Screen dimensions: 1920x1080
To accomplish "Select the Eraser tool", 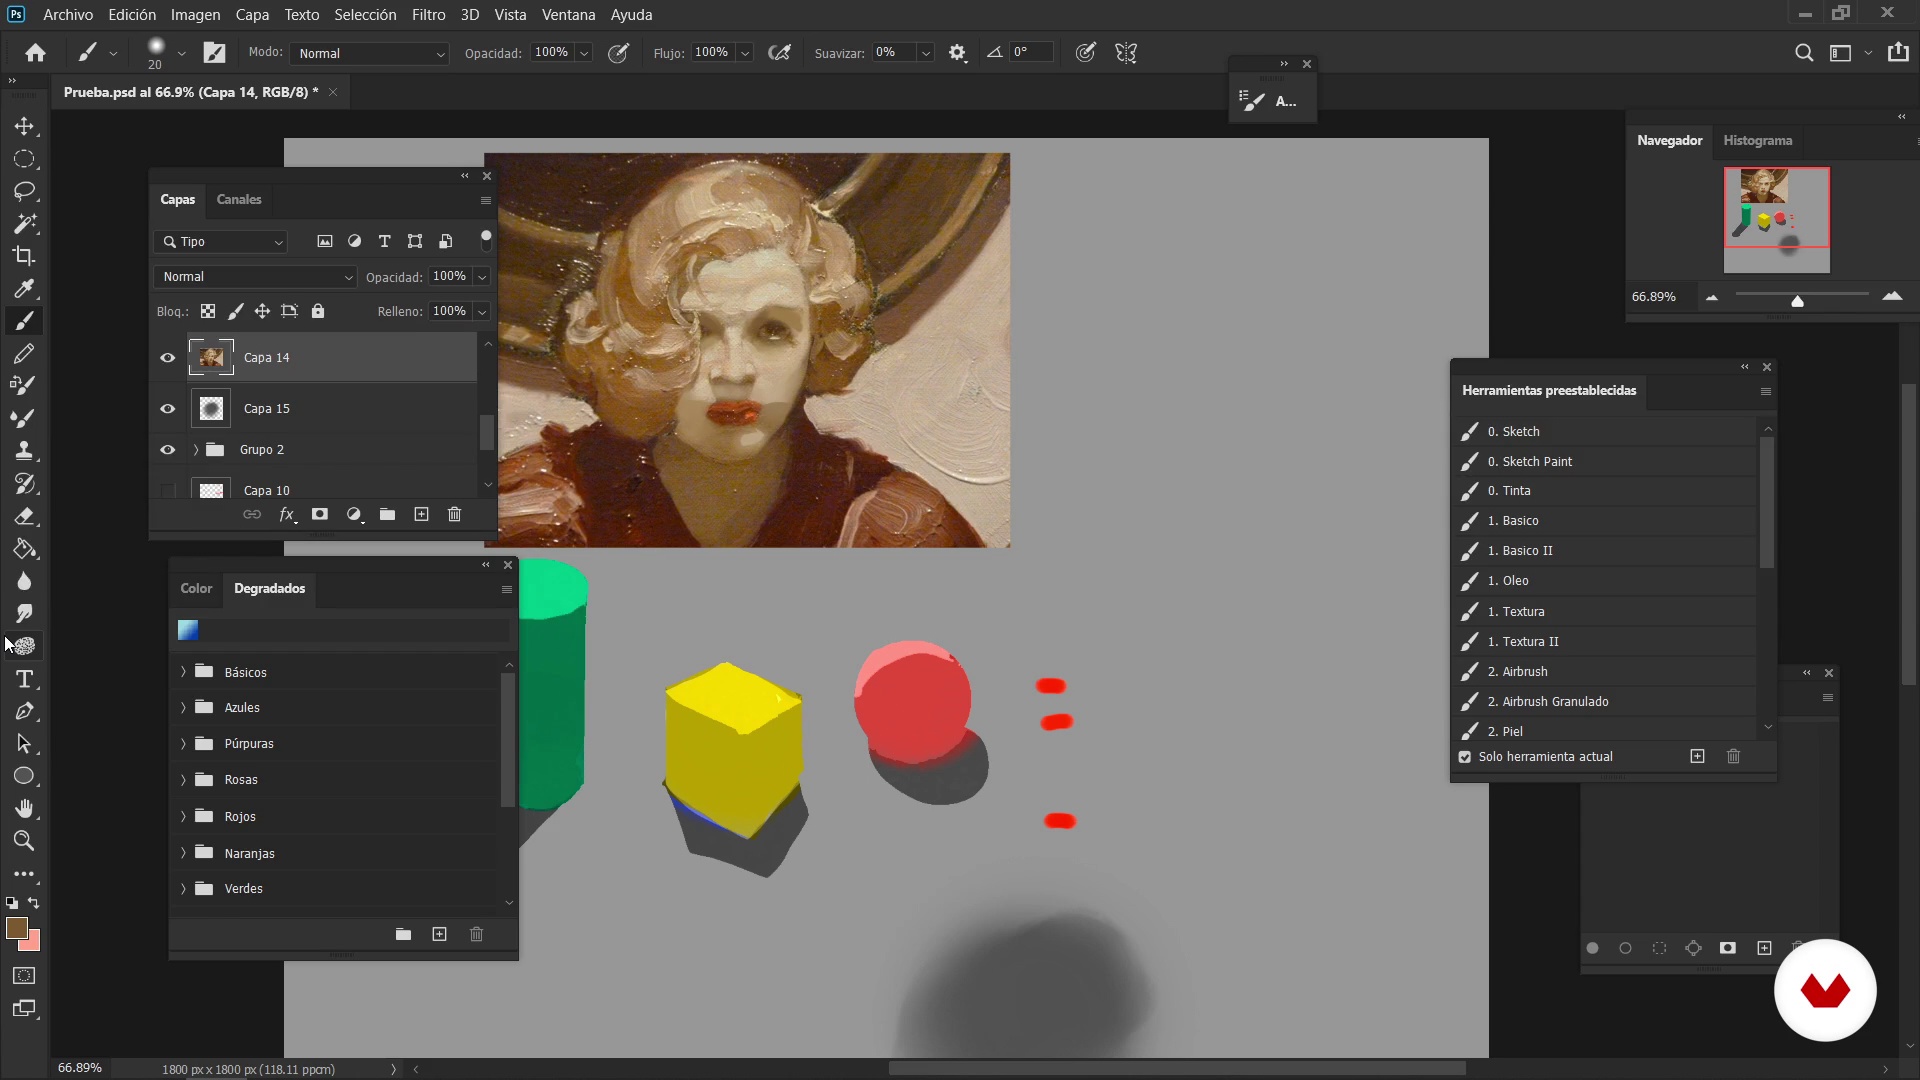I will point(24,516).
